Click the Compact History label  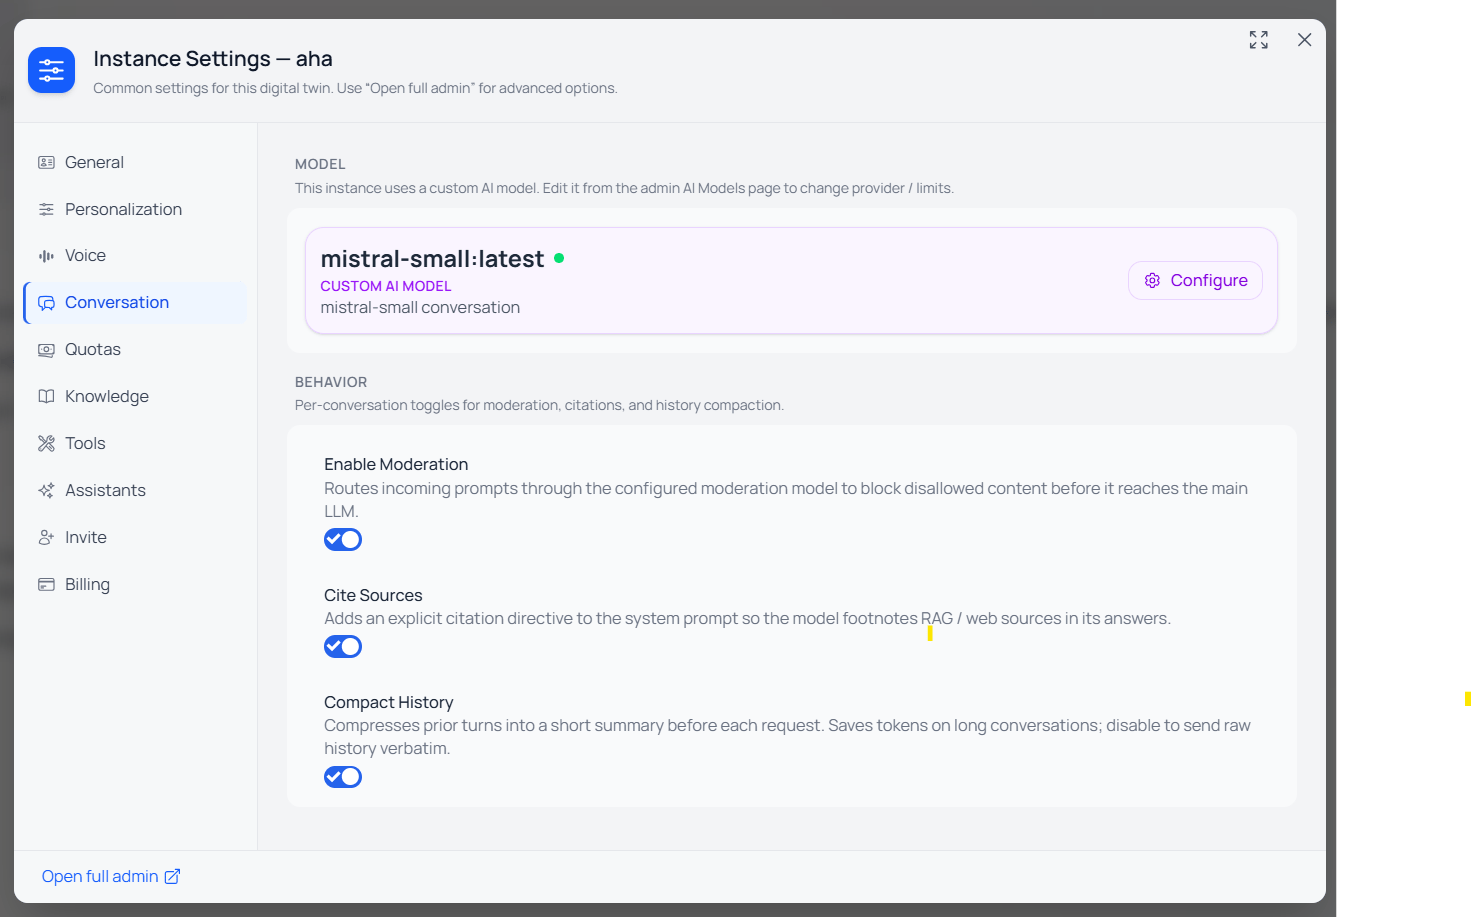388,702
